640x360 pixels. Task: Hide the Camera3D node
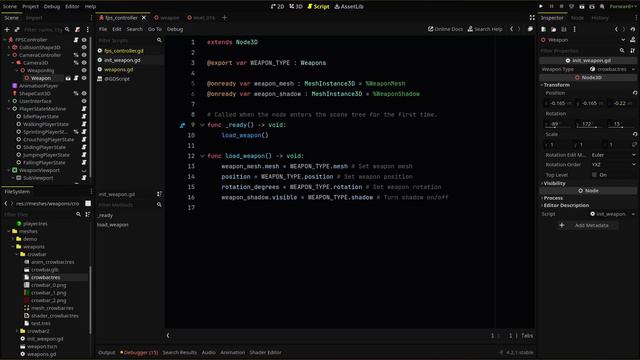84,63
